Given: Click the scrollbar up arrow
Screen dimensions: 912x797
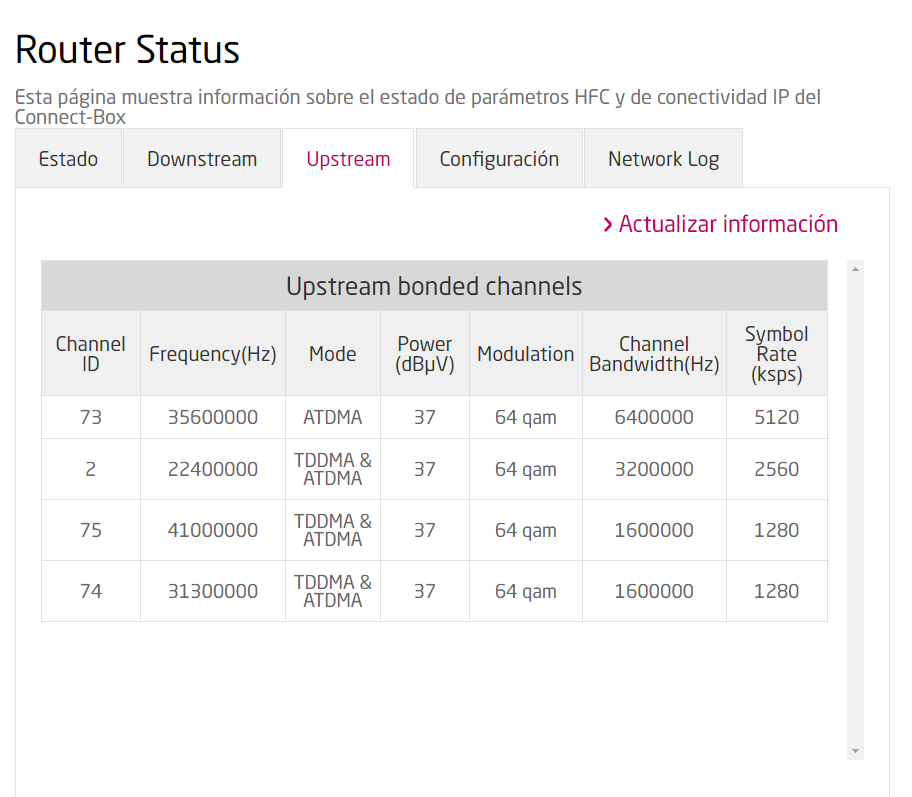Looking at the screenshot, I should [855, 269].
